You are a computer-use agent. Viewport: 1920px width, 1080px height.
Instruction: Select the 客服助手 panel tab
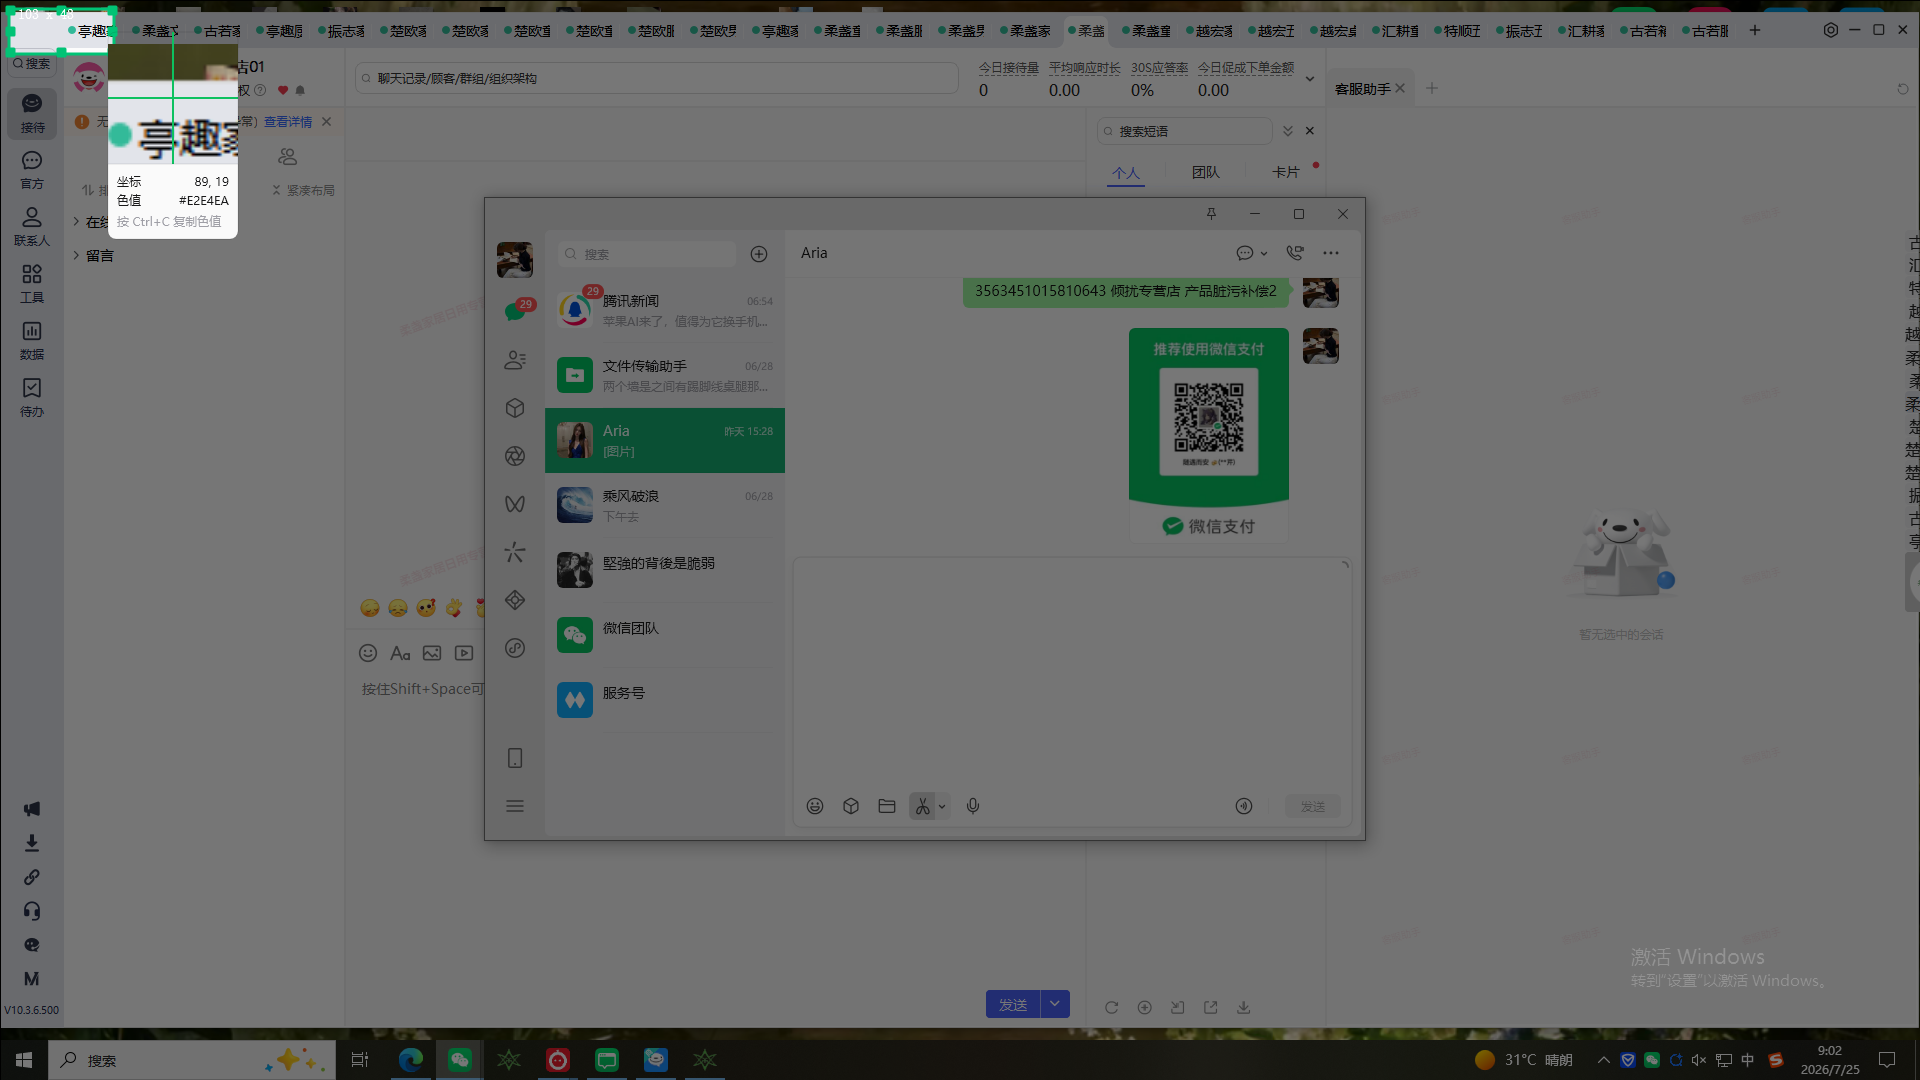(x=1362, y=89)
